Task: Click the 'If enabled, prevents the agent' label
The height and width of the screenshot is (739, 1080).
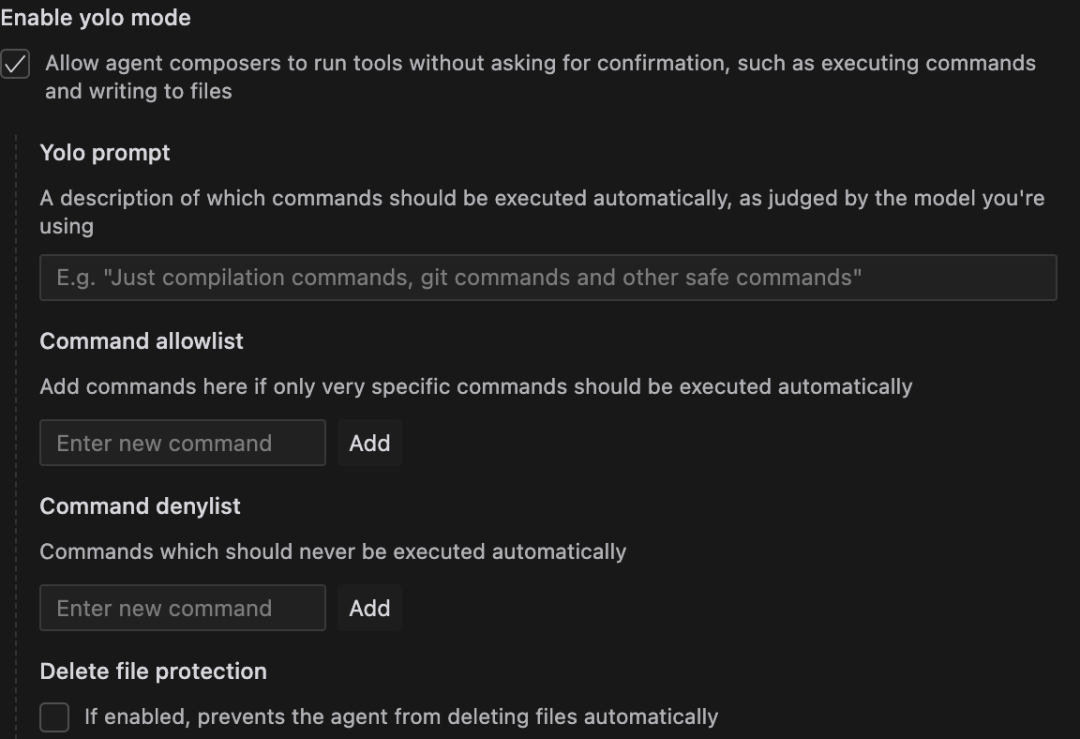Action: 401,717
